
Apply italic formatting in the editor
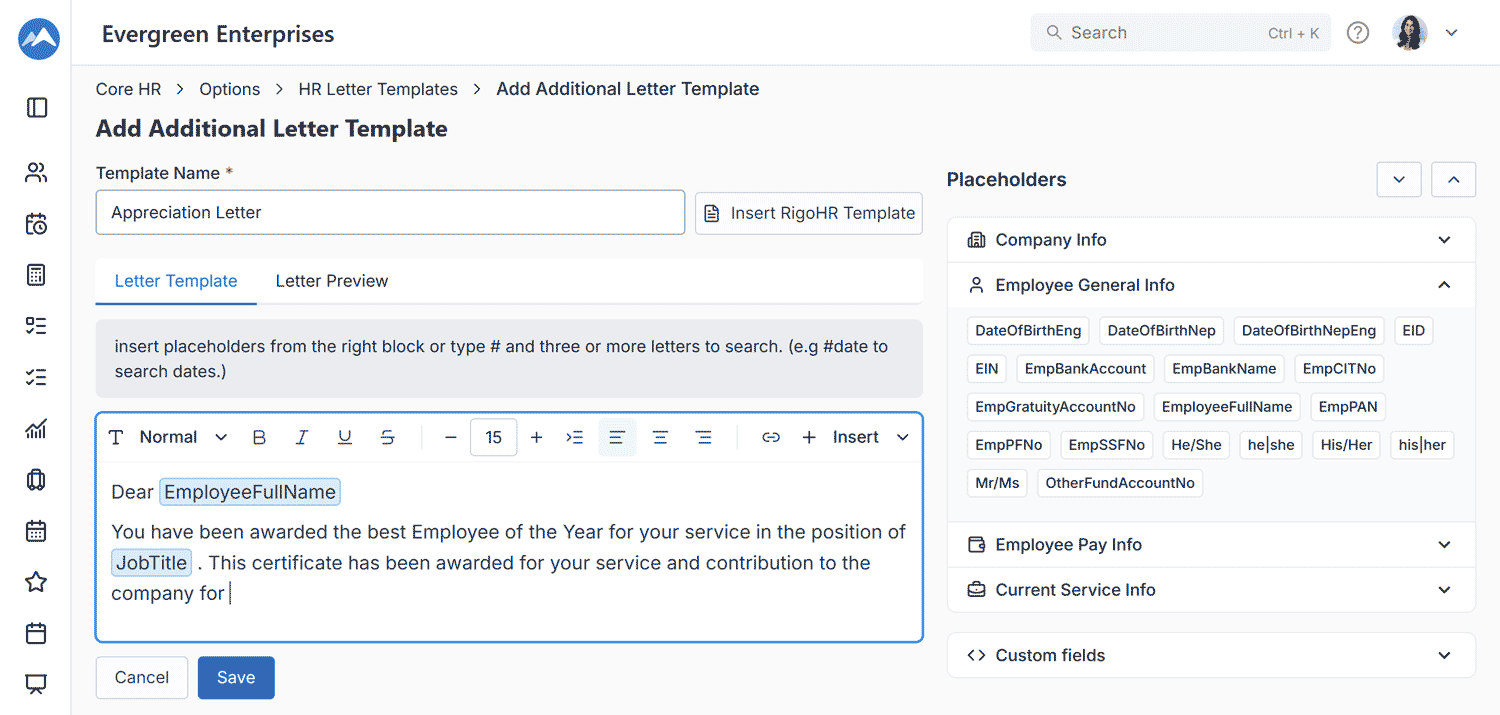[302, 437]
